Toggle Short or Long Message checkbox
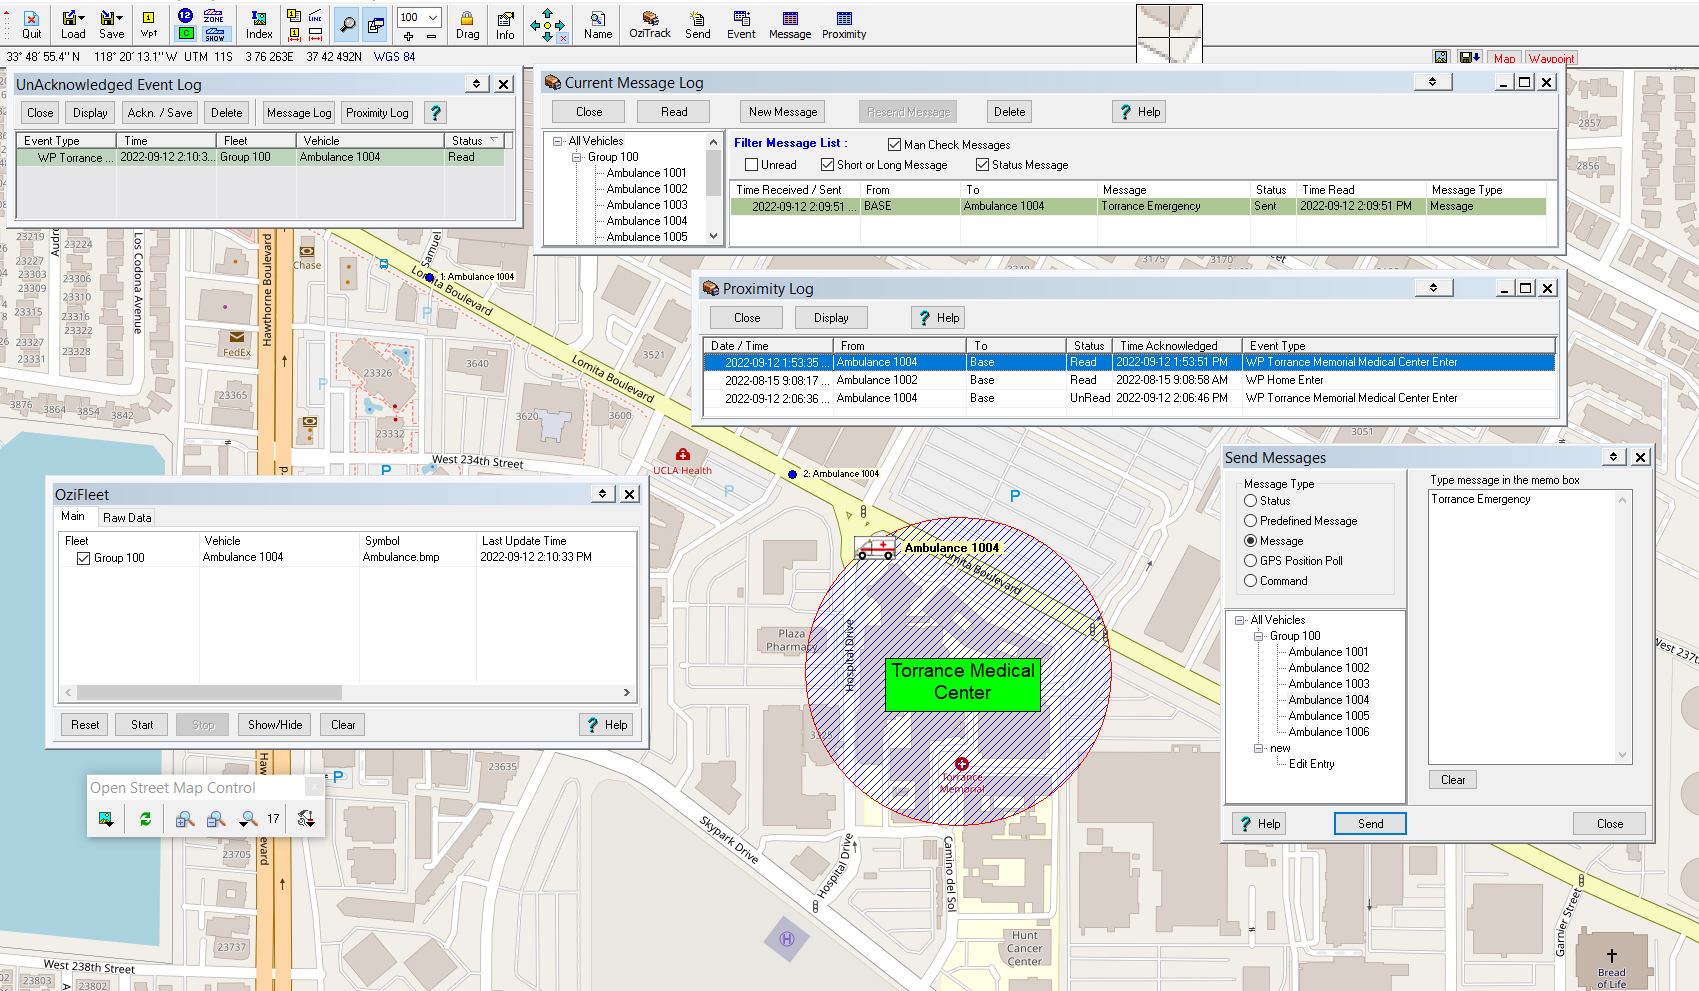 coord(828,165)
